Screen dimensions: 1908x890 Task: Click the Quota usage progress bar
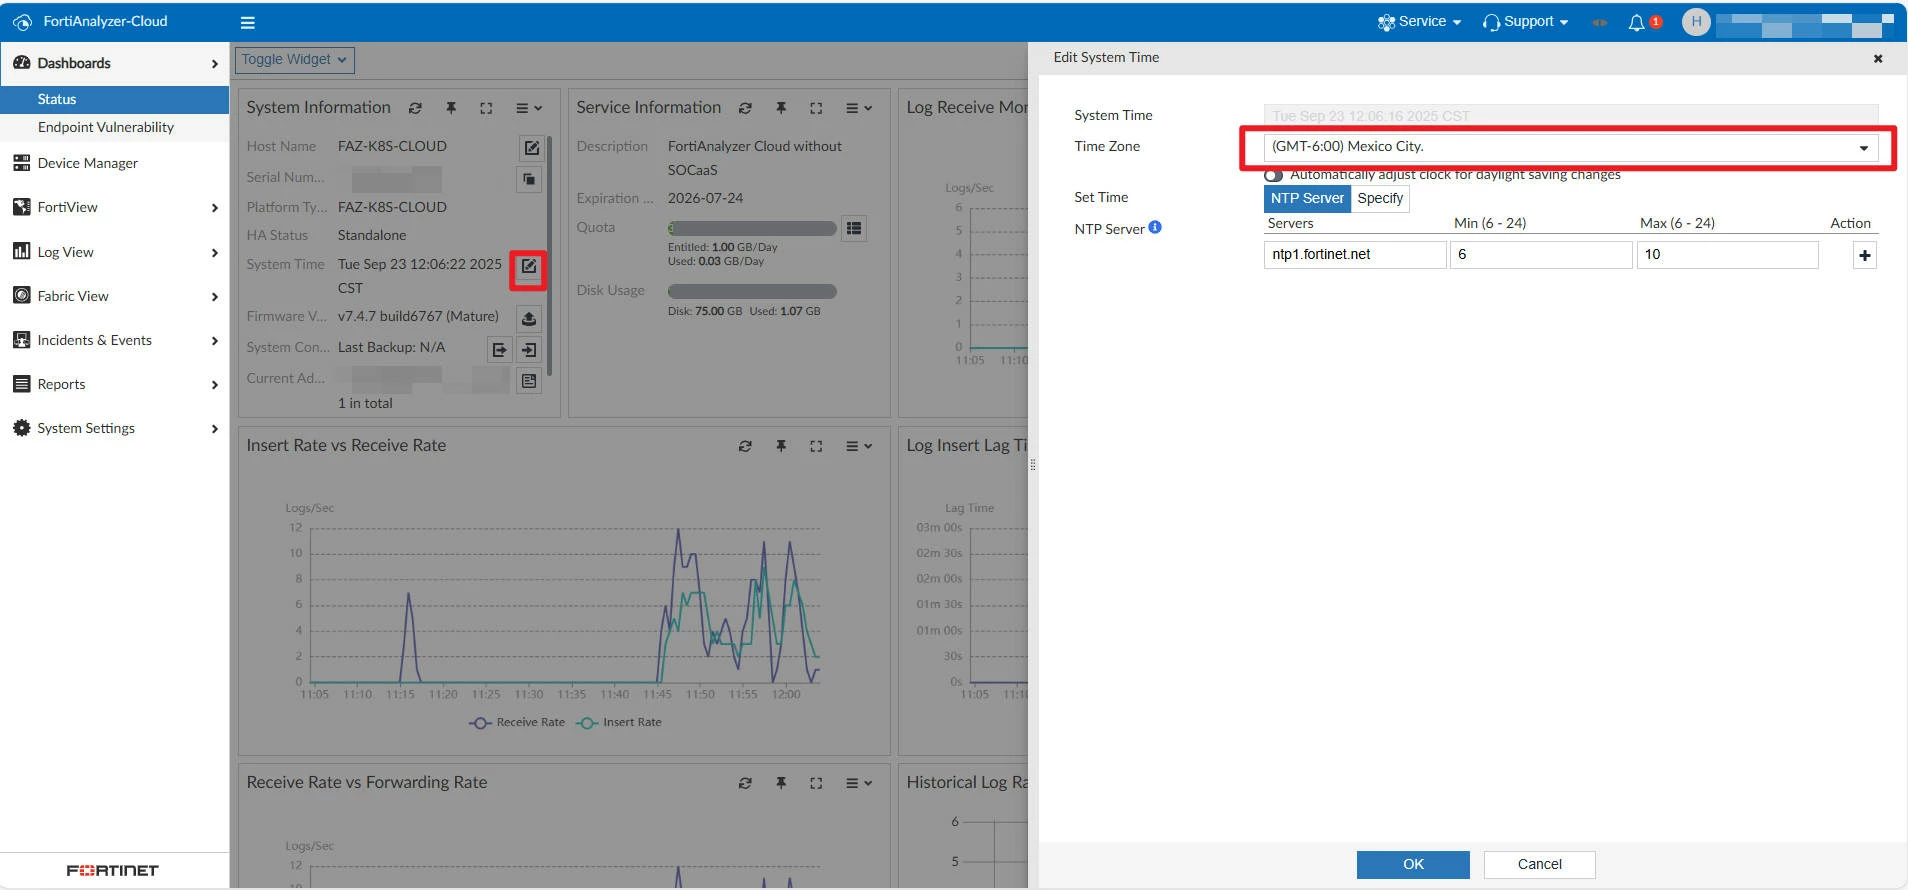pos(752,228)
